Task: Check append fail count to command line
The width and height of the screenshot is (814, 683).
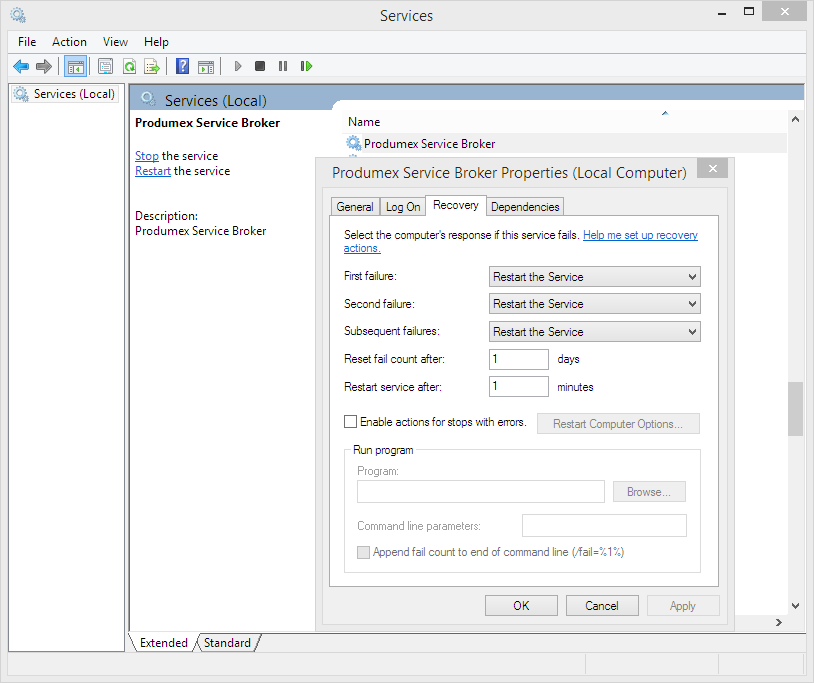Action: [364, 552]
